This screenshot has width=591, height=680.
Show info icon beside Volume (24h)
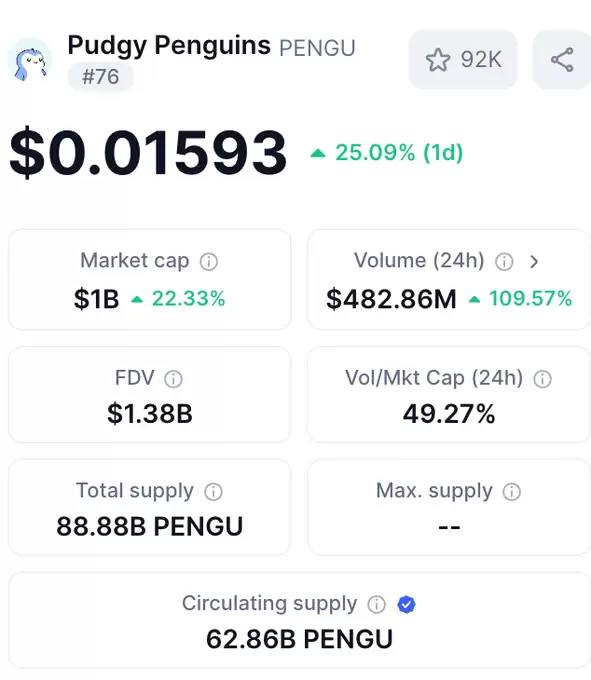pos(504,262)
